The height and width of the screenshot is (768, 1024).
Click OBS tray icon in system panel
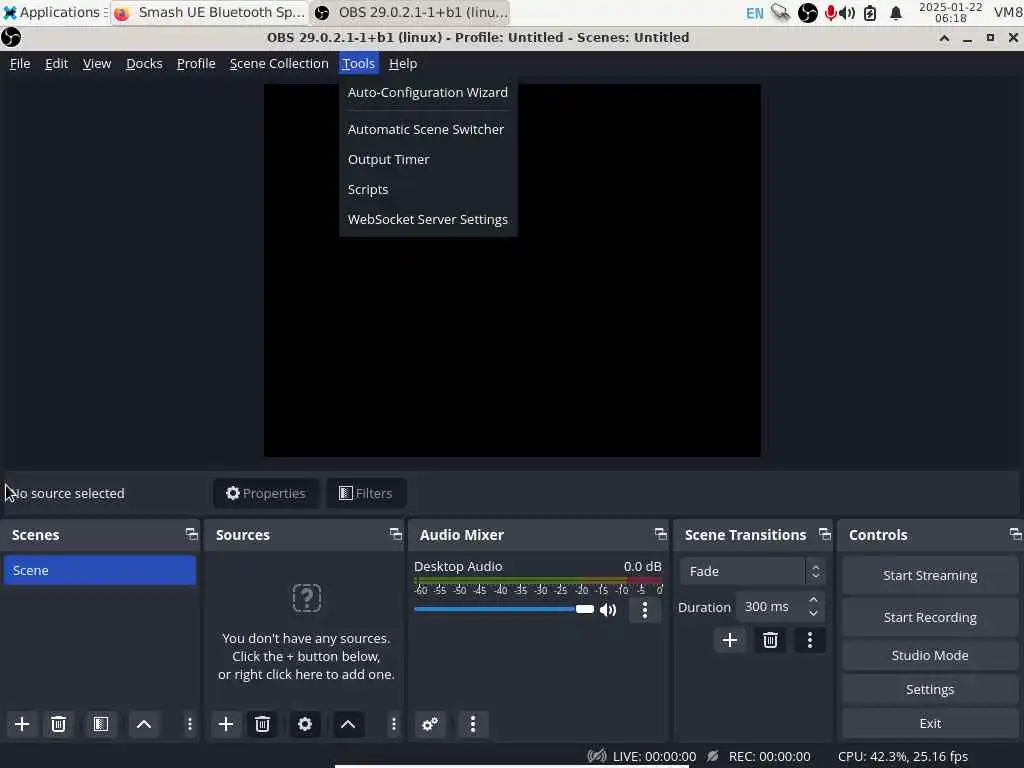[808, 12]
